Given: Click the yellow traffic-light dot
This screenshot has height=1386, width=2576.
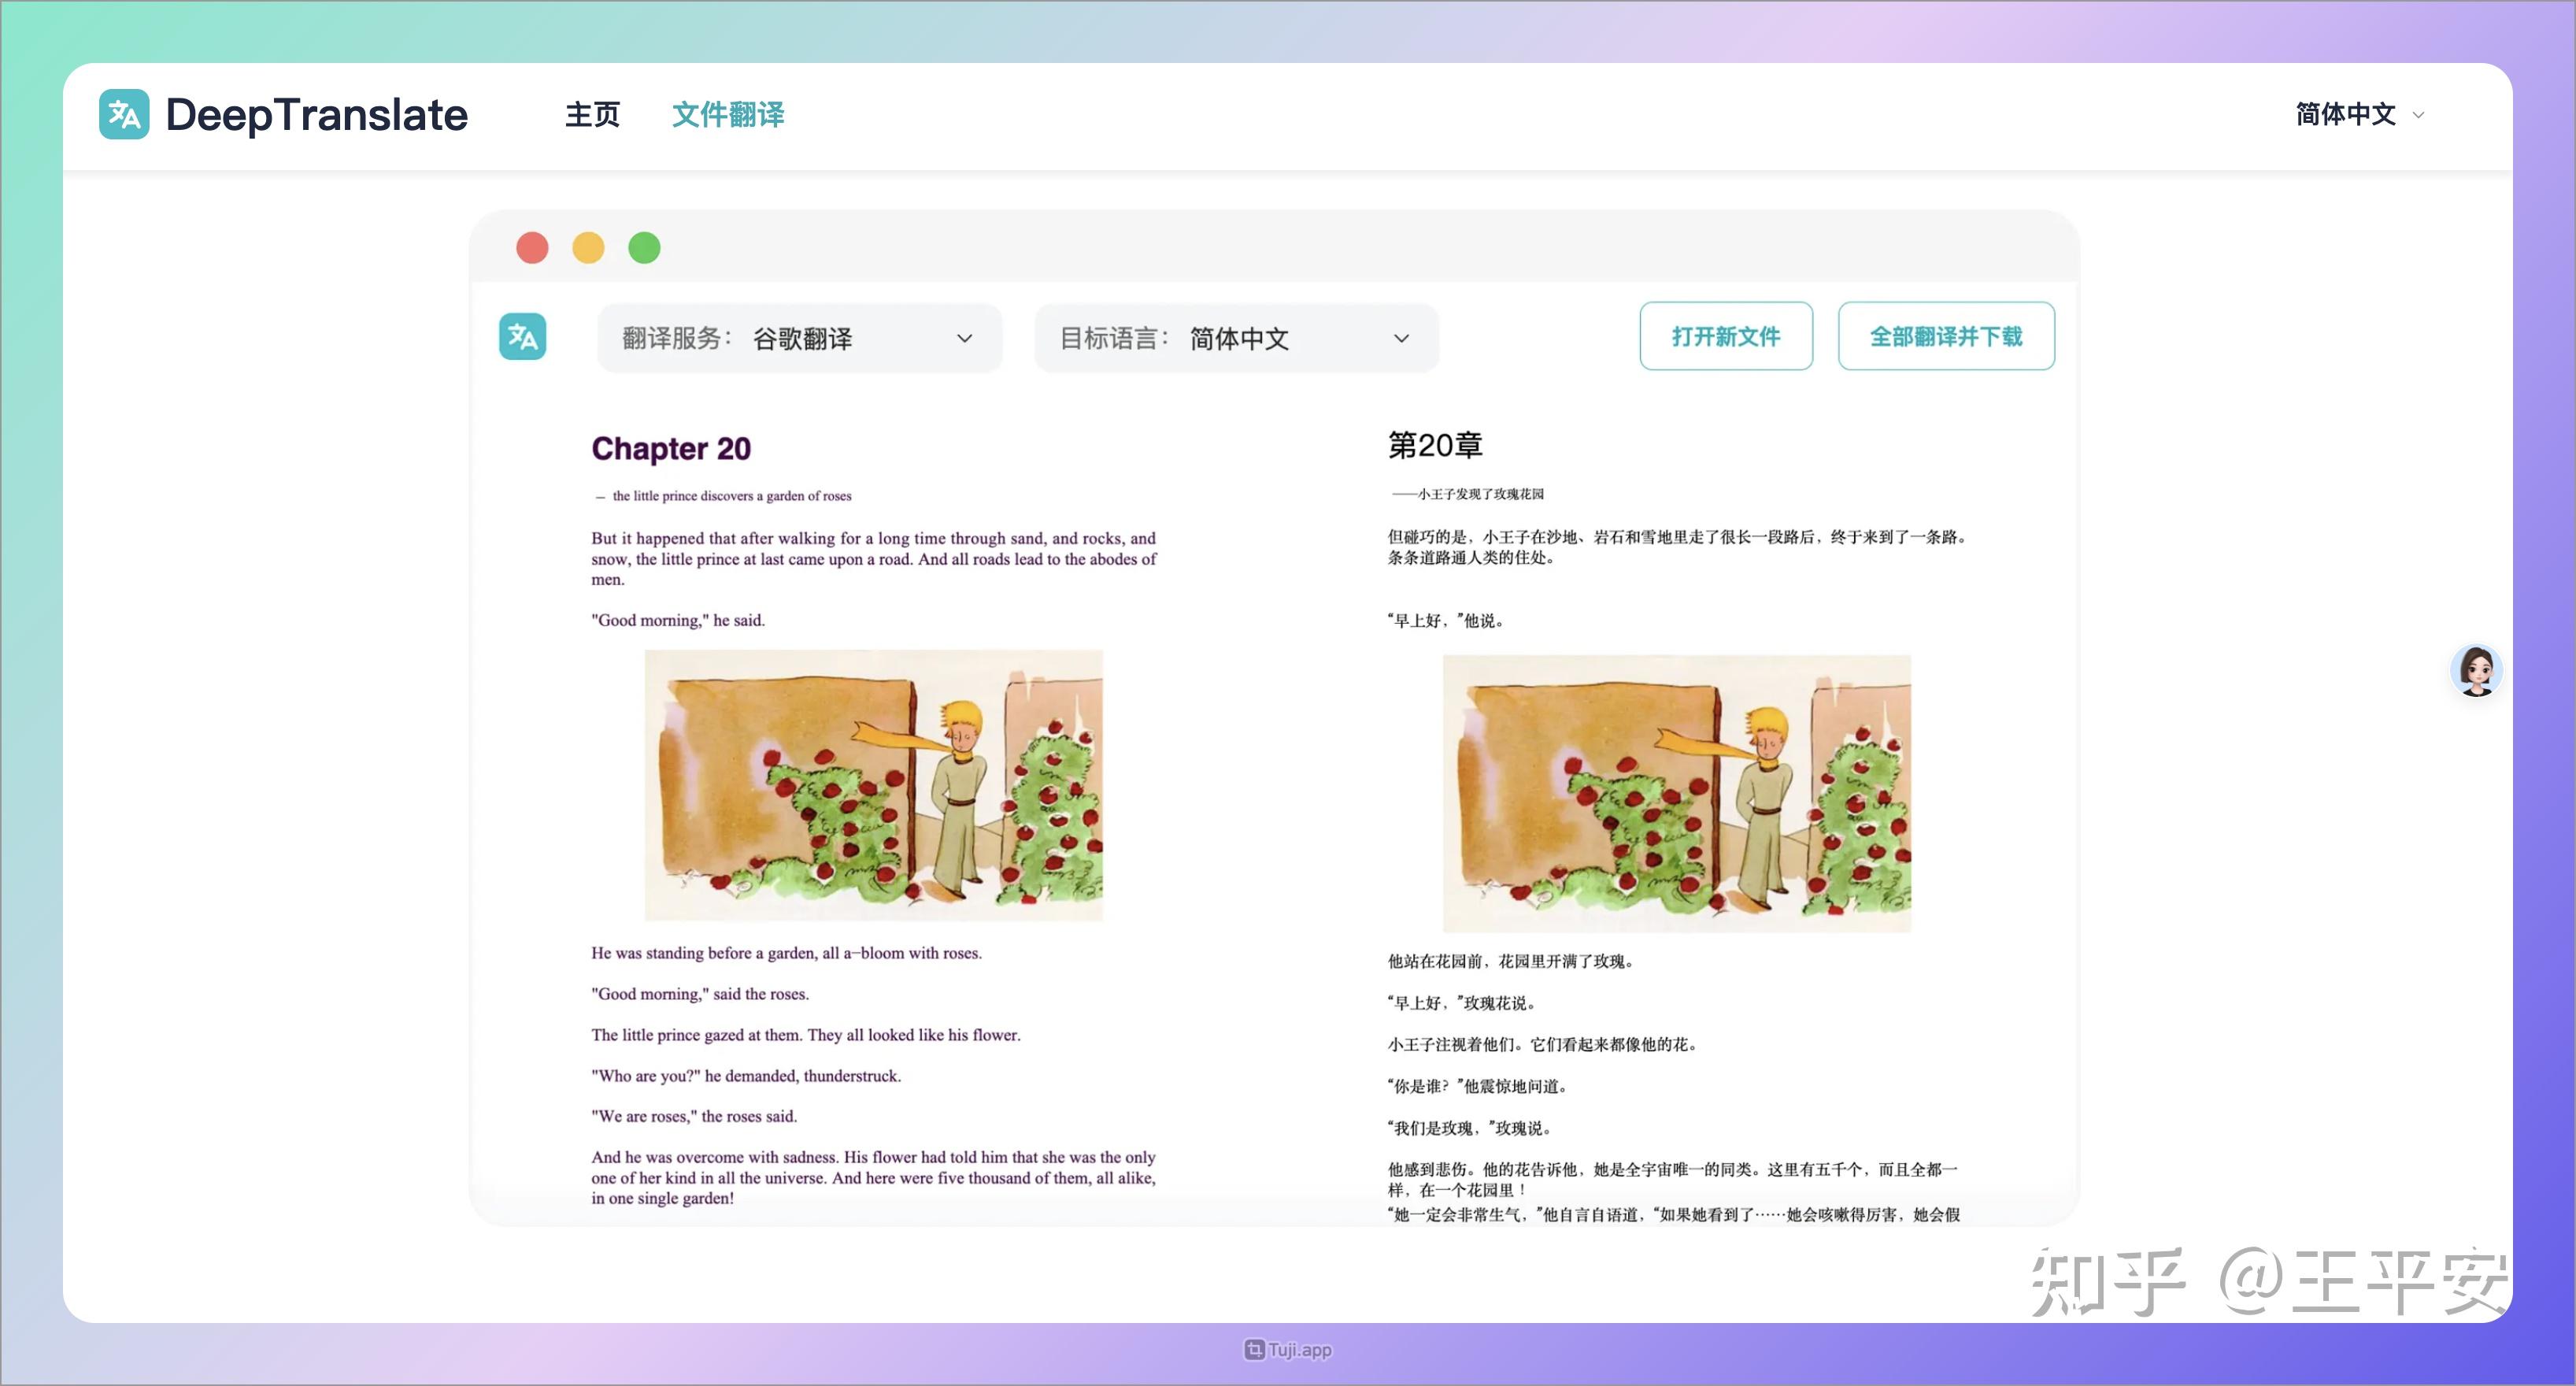Looking at the screenshot, I should coord(589,246).
